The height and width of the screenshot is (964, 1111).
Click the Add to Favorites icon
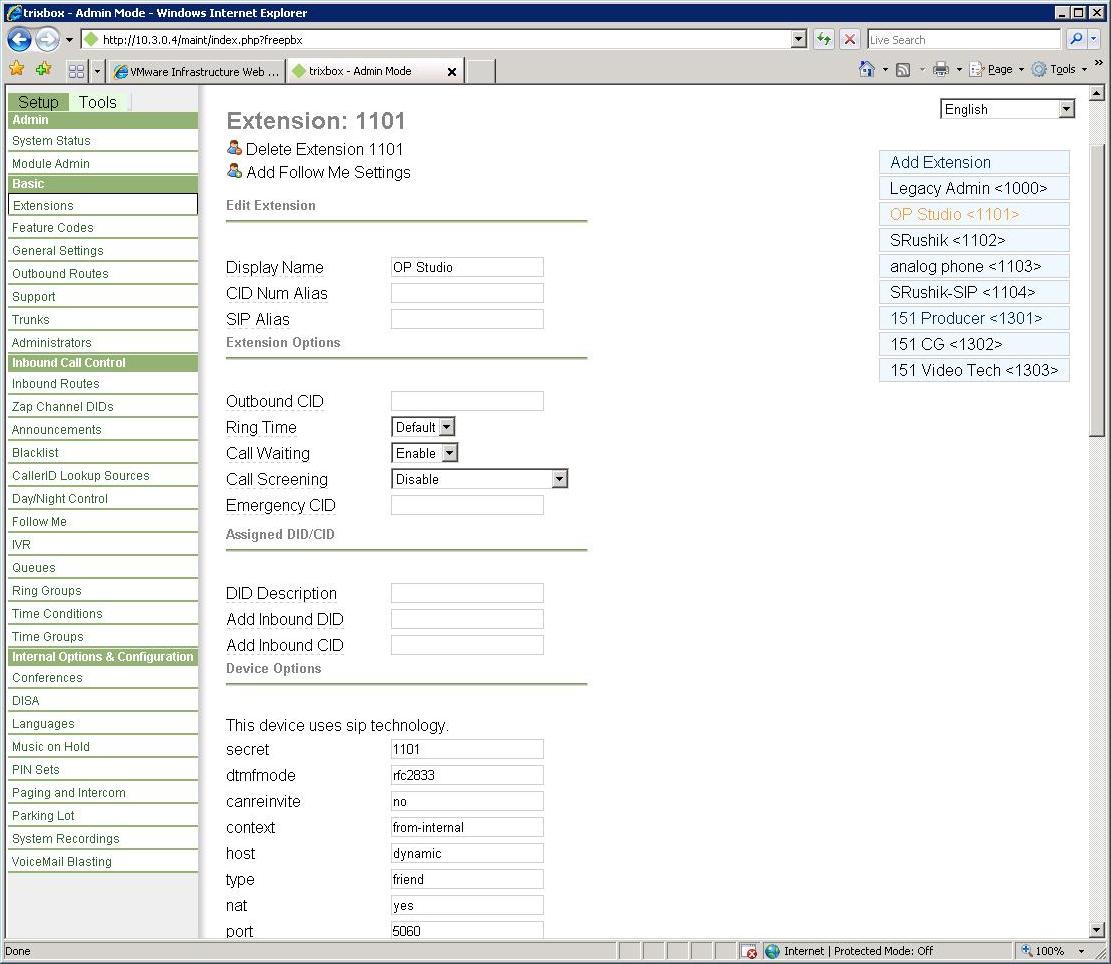point(43,69)
